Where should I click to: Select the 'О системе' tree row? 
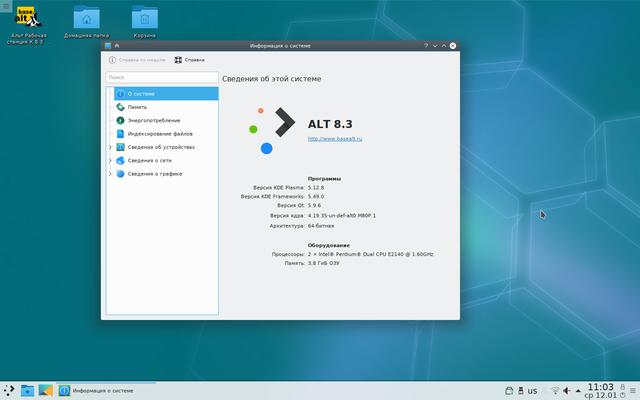point(166,94)
